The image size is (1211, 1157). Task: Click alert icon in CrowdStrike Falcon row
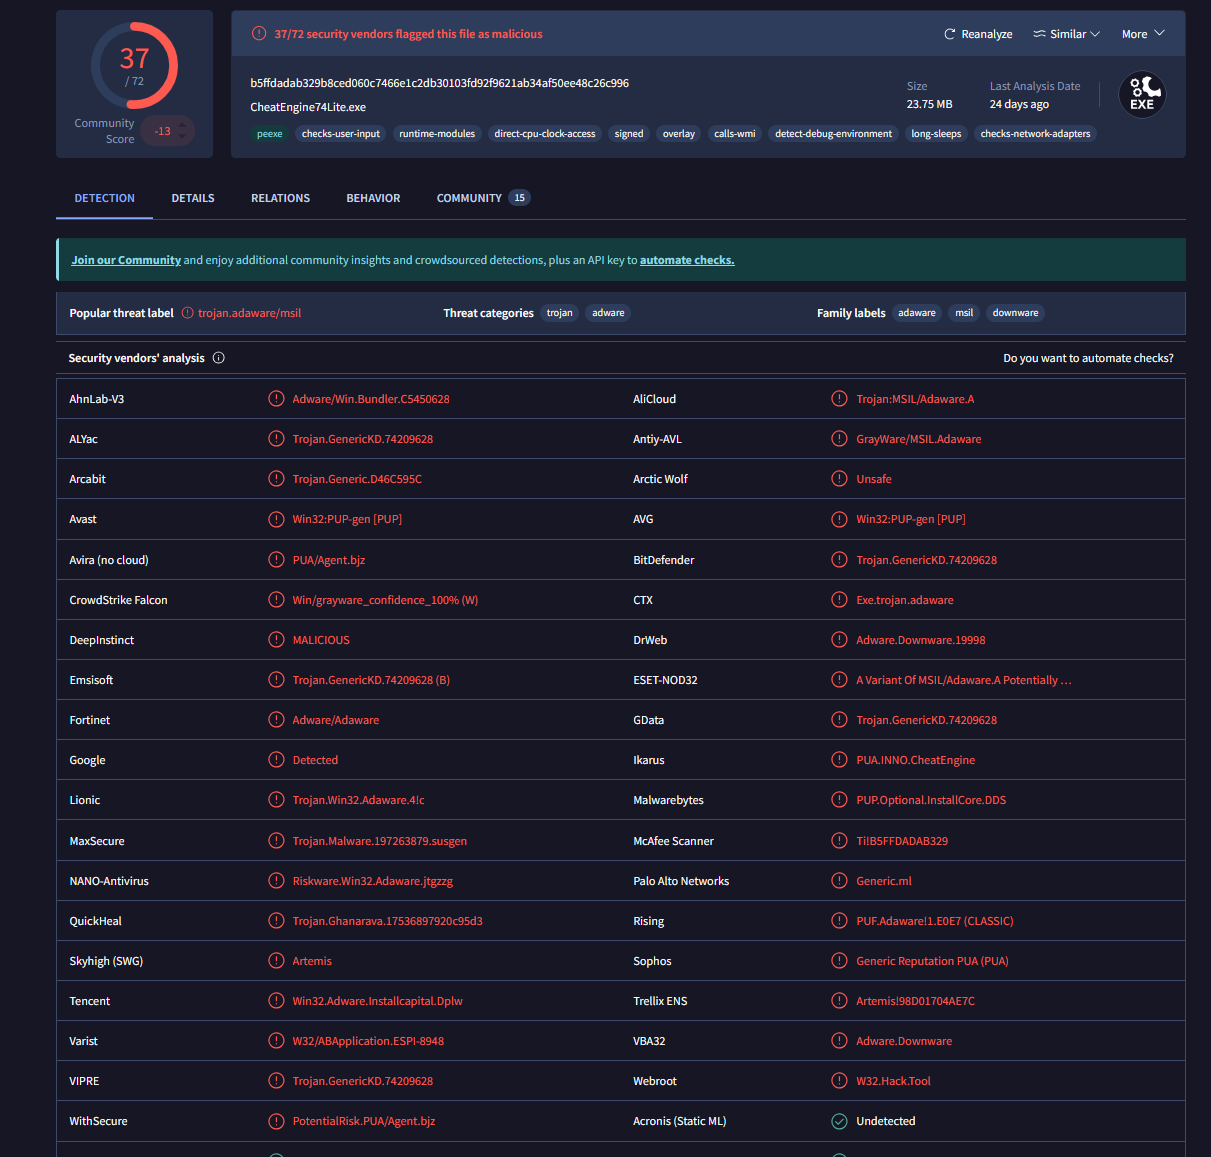(x=276, y=599)
